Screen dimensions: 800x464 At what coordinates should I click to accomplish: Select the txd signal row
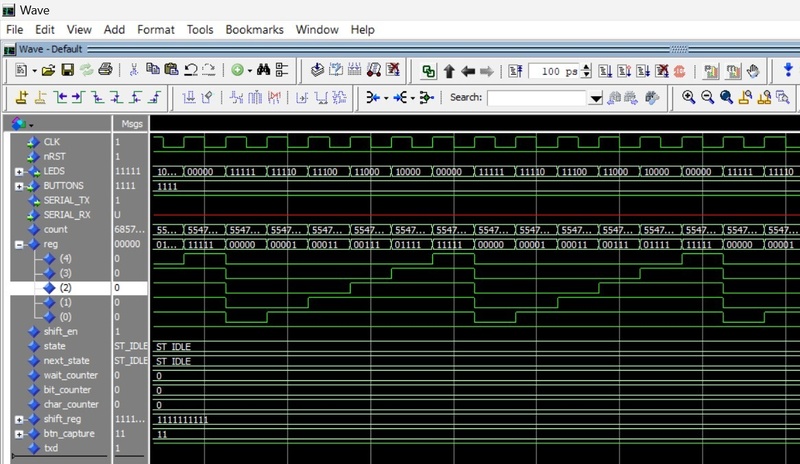coord(60,448)
